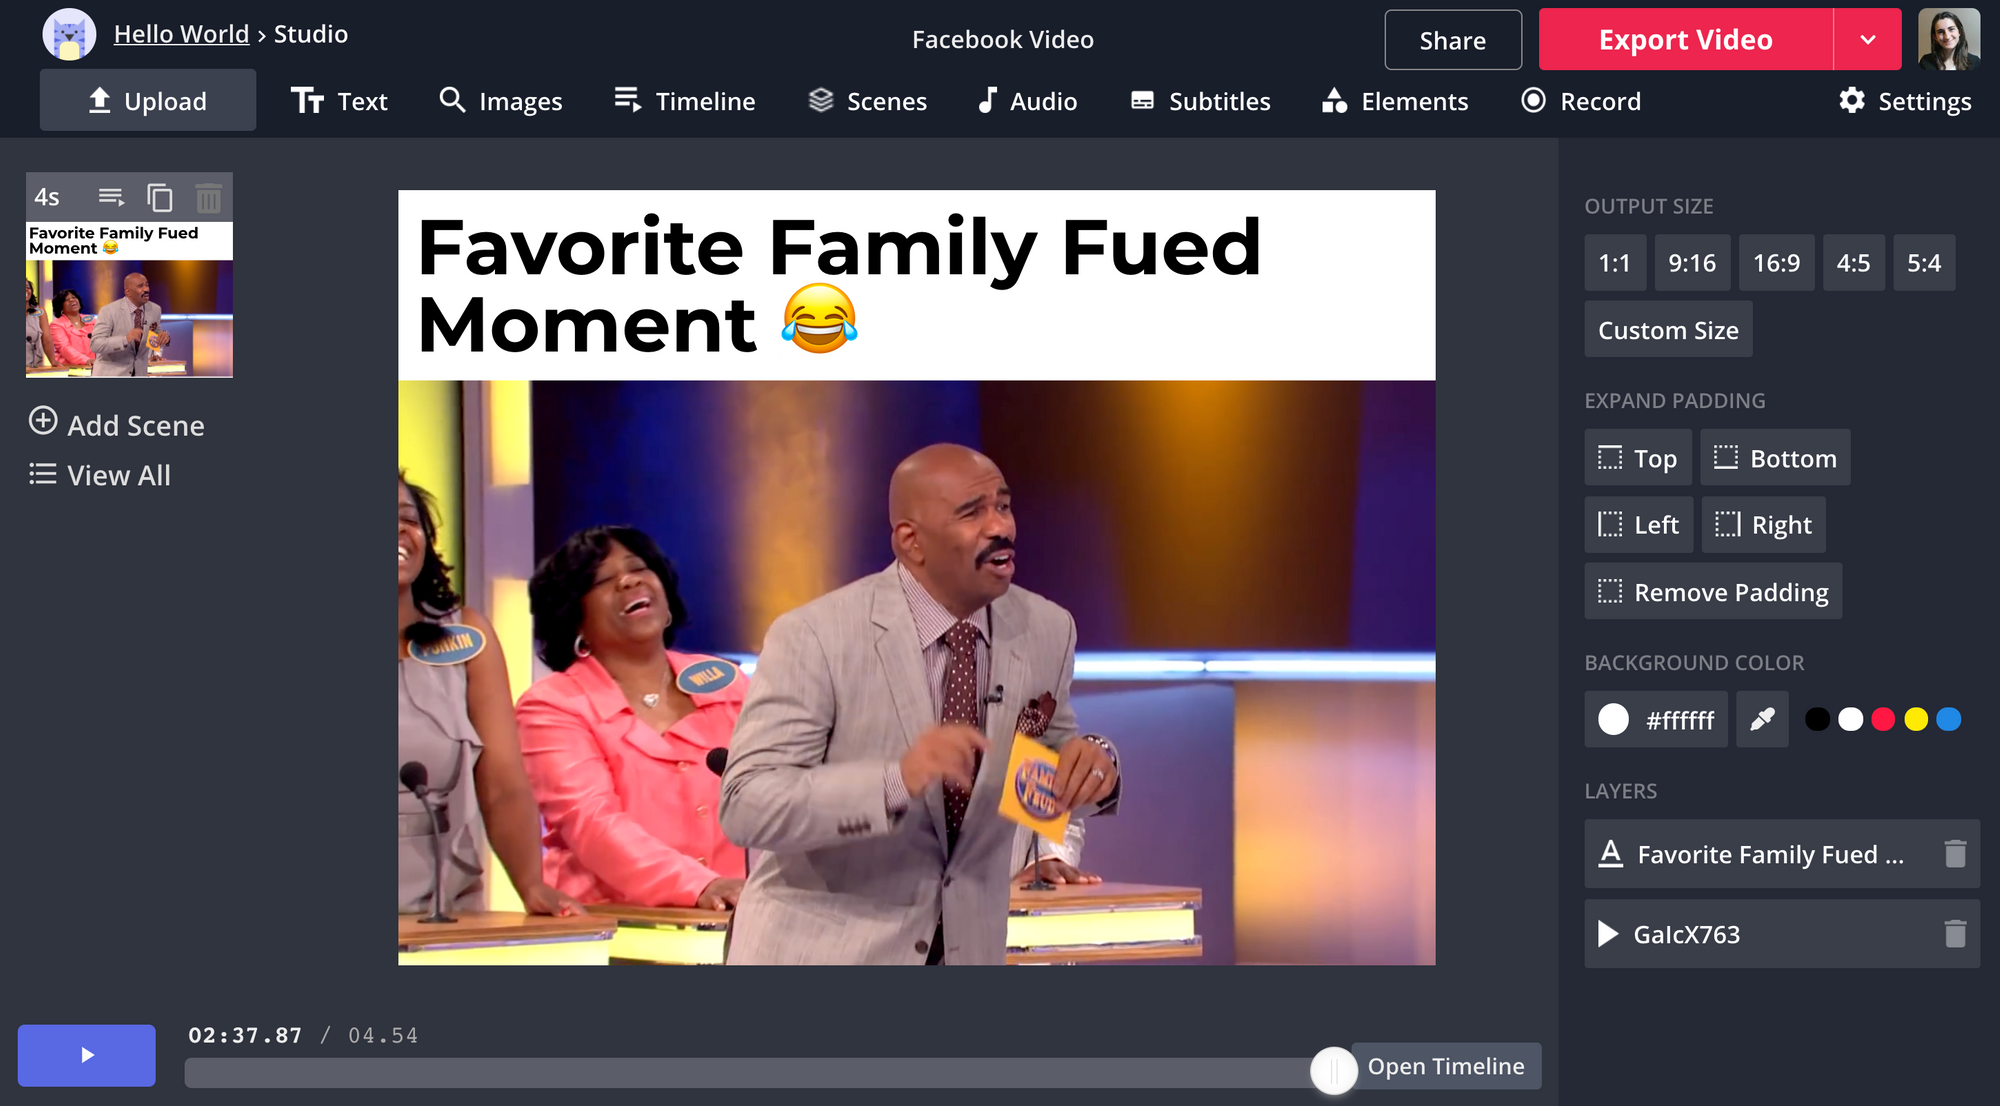Delete the scene using the trash icon
The height and width of the screenshot is (1106, 2000).
coord(208,198)
